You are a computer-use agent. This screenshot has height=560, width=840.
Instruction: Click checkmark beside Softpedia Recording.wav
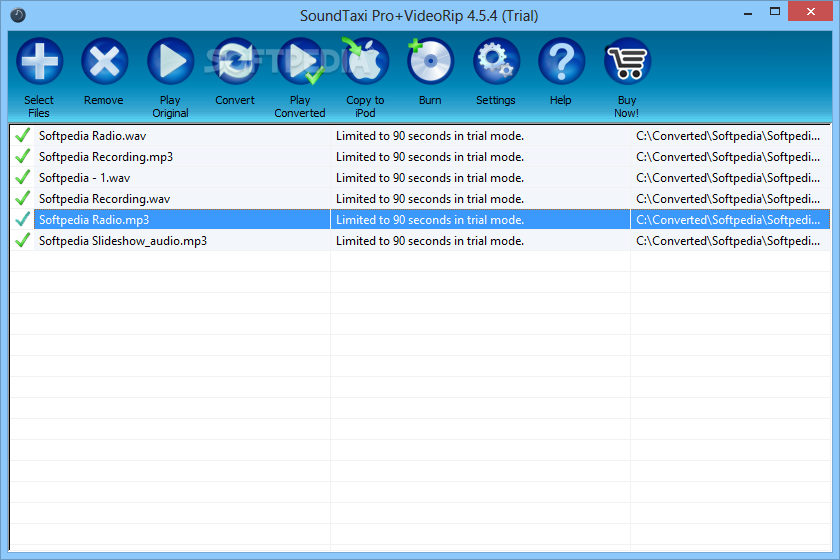[x=22, y=198]
